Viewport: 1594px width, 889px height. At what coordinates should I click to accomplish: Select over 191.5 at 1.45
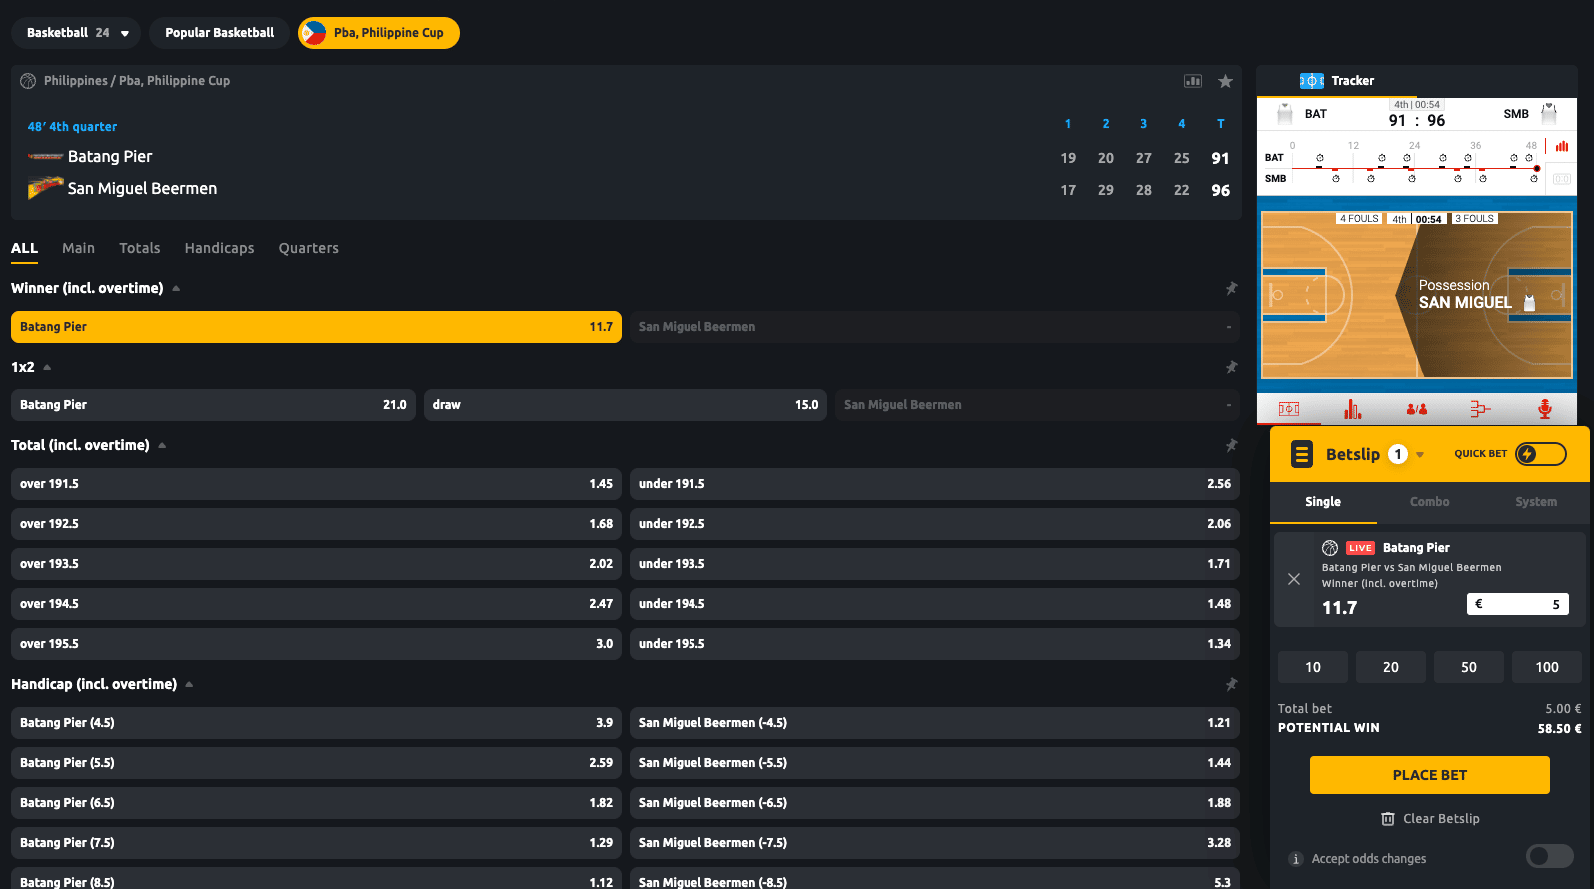coord(316,484)
